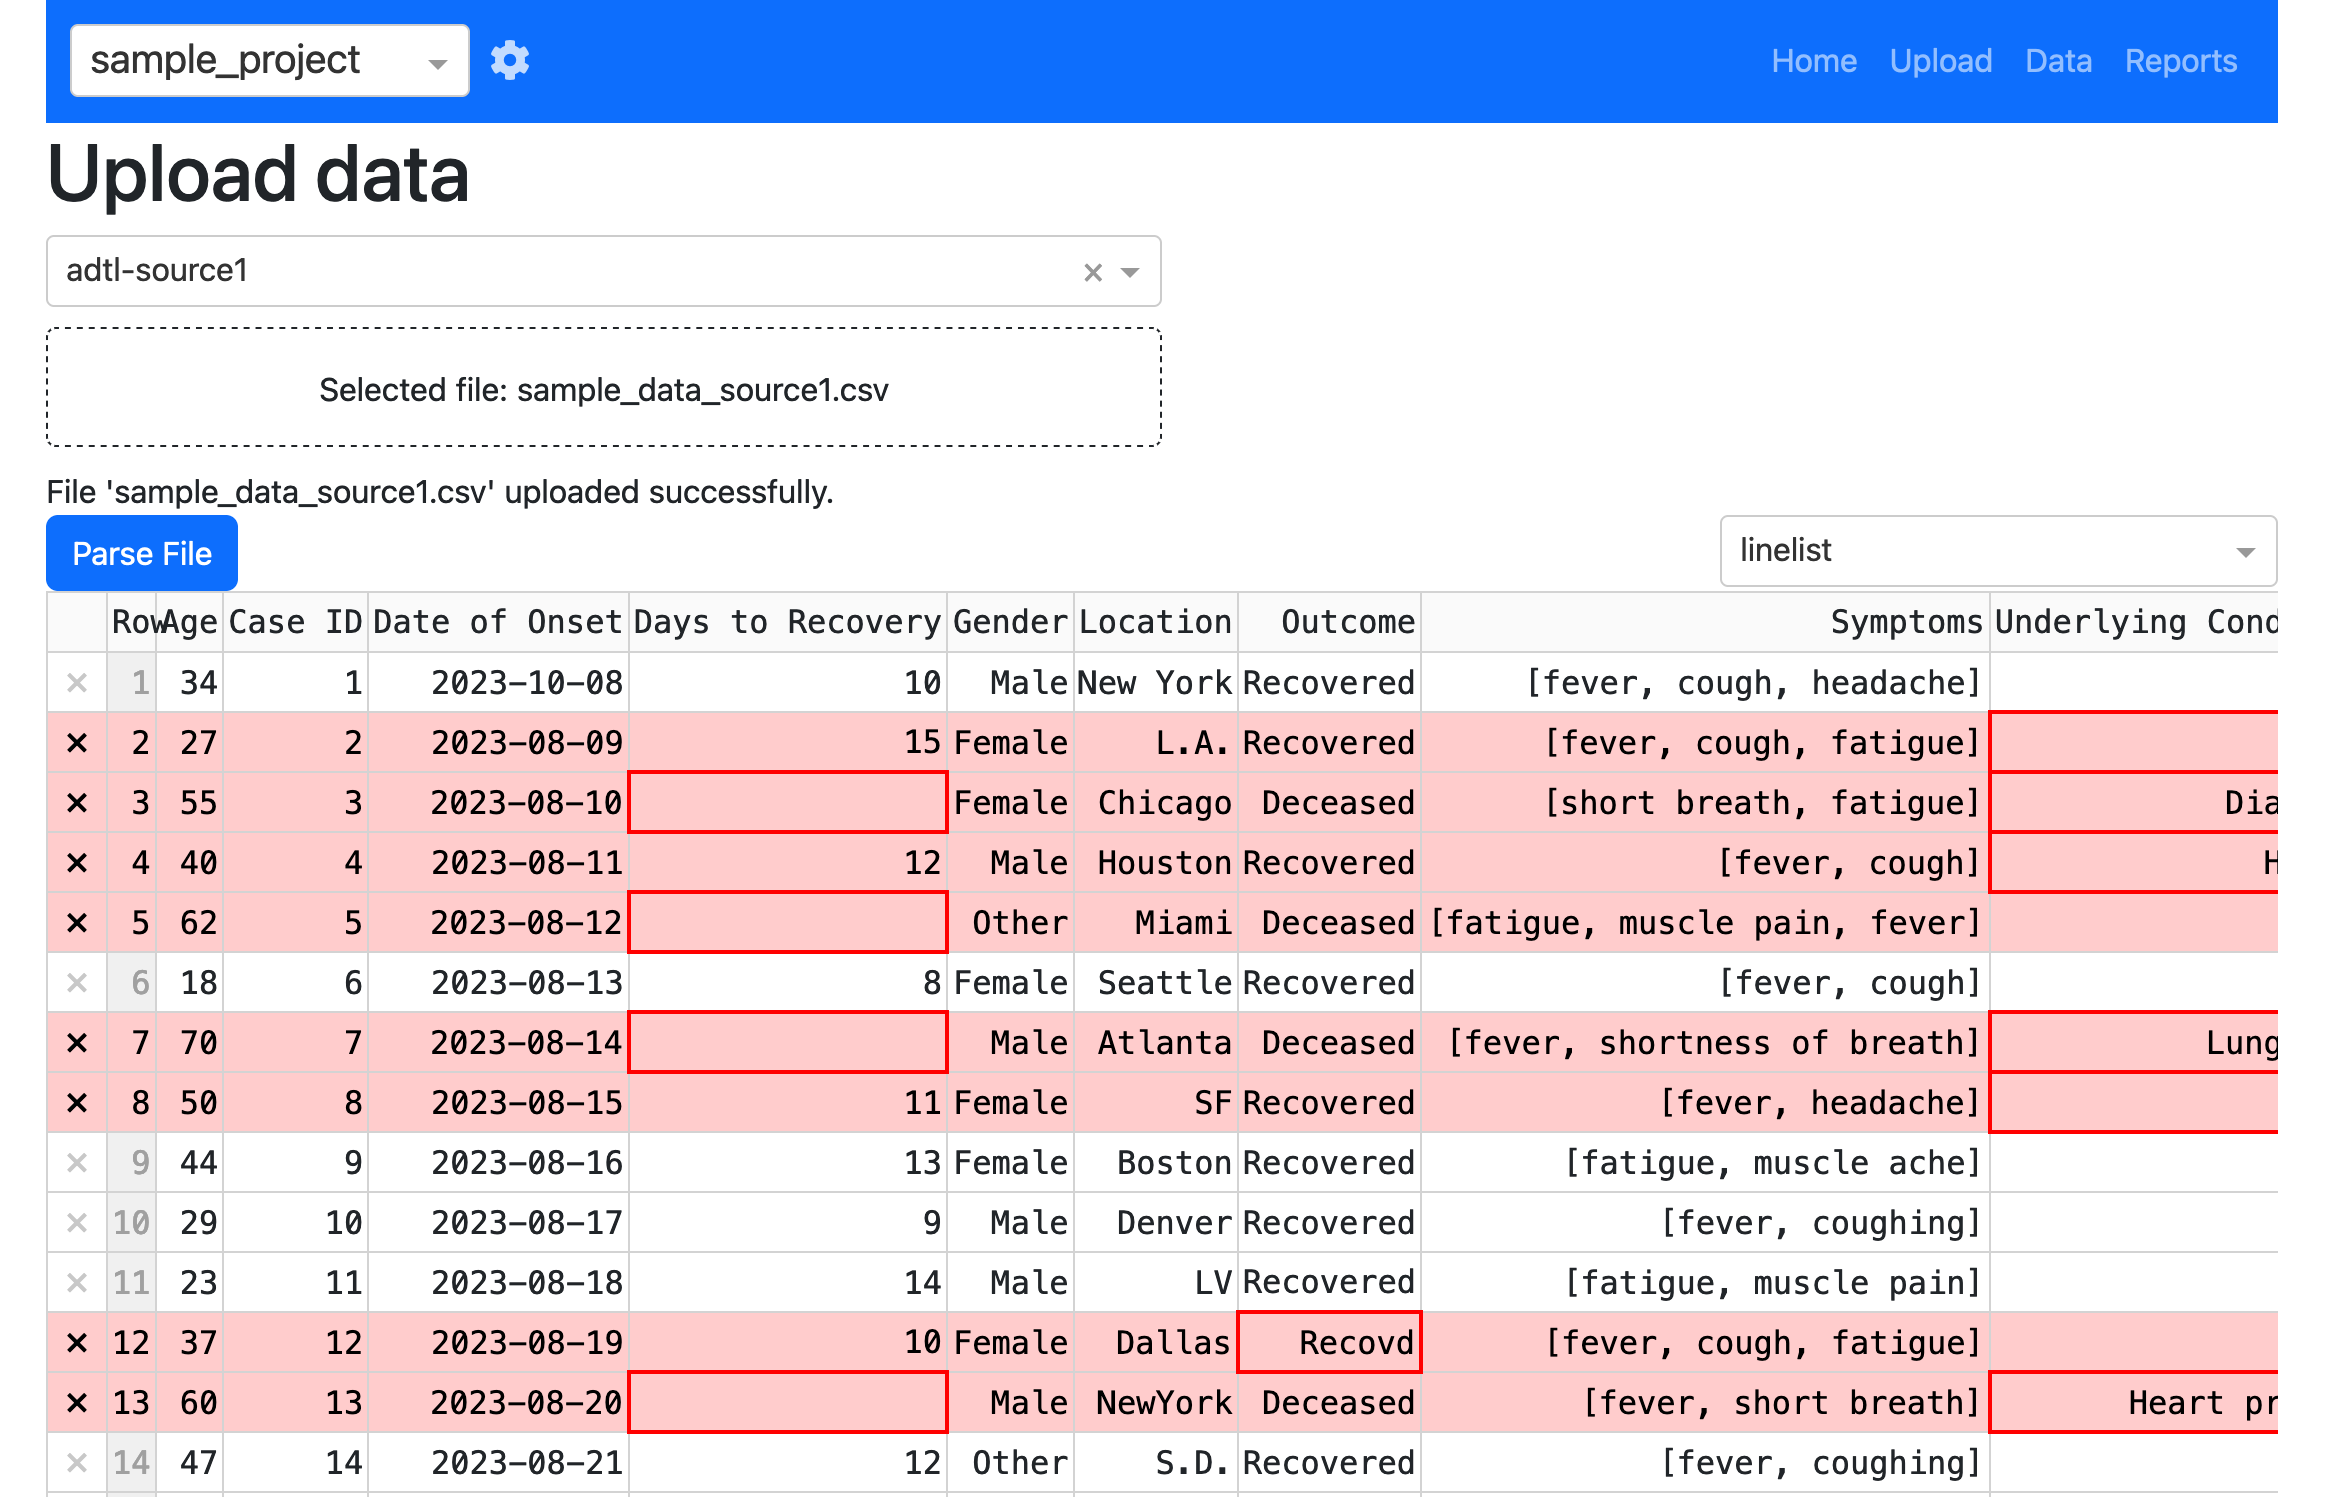Select the [fatigue, muscle ache] symptoms cell
The width and height of the screenshot is (2332, 1497).
click(1705, 1163)
